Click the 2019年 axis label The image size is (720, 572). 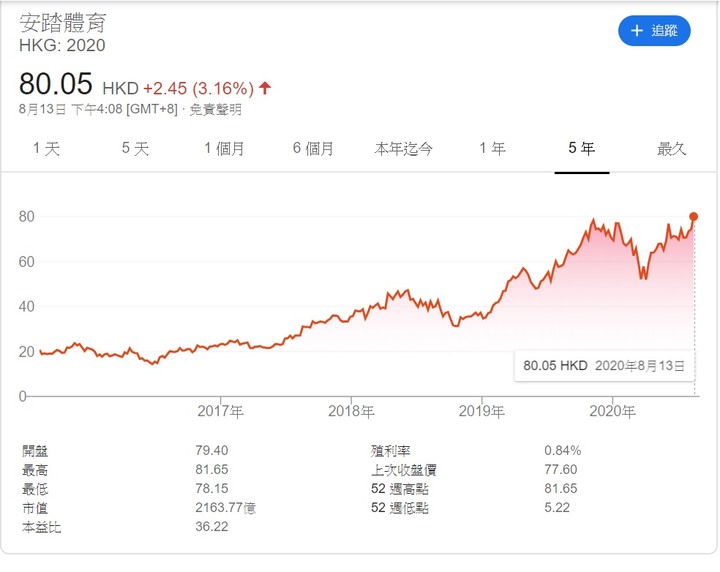482,411
